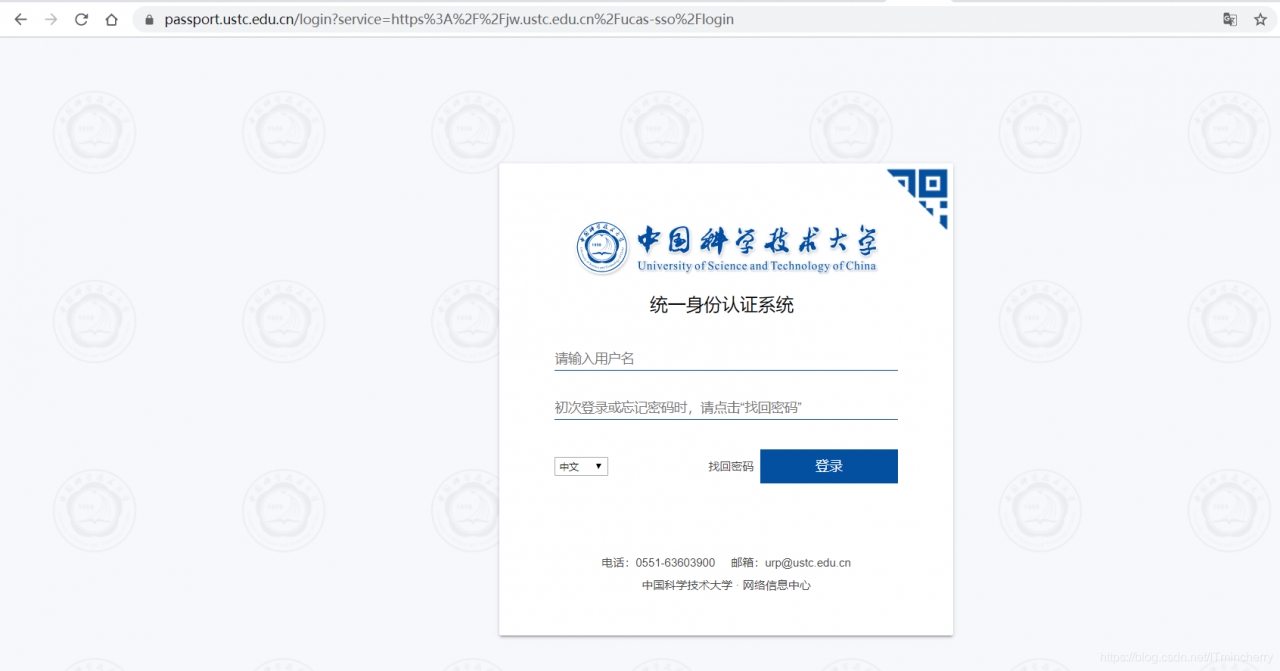Click the password input field
This screenshot has width=1280, height=671.
click(726, 407)
